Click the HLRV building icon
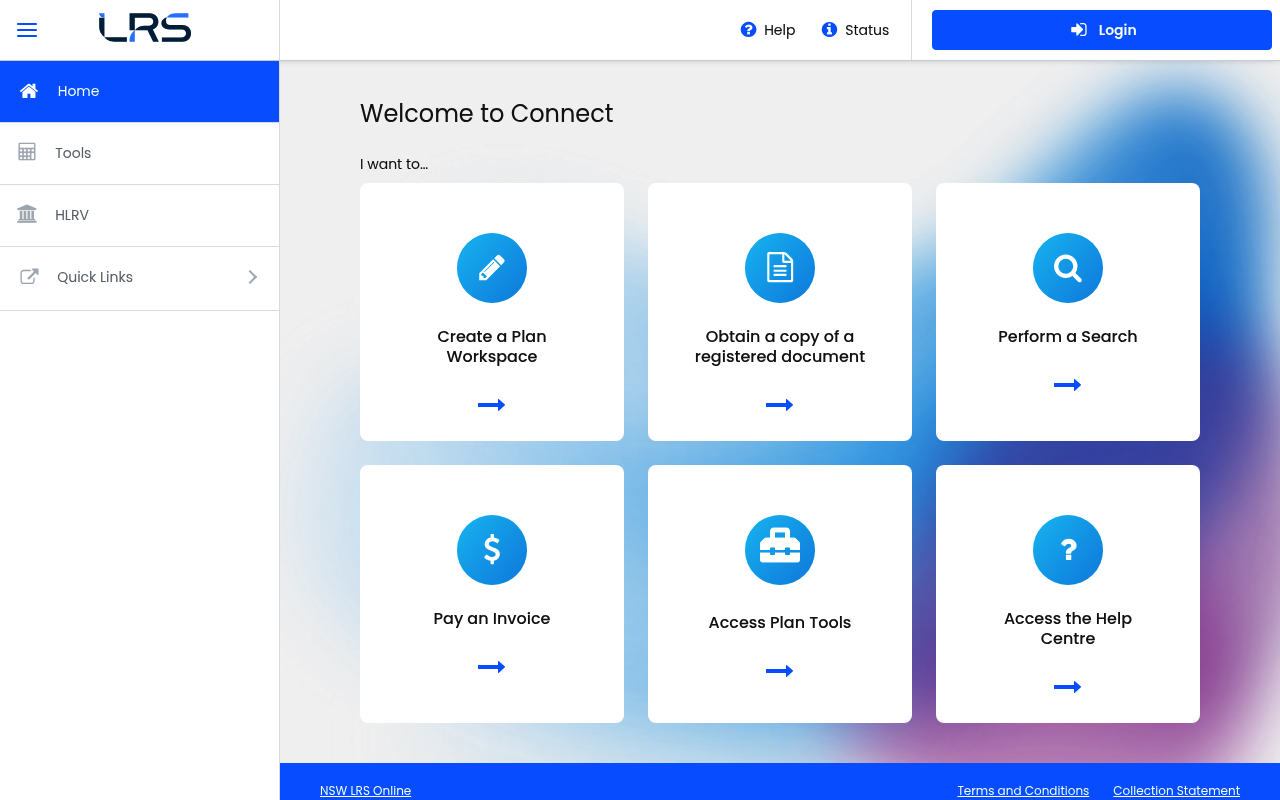The image size is (1280, 800). click(27, 214)
